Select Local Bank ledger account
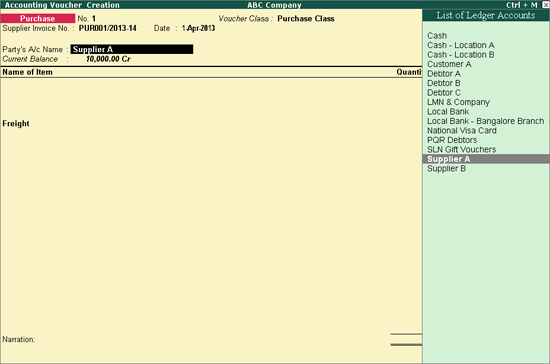The width and height of the screenshot is (550, 364). pyautogui.click(x=448, y=112)
